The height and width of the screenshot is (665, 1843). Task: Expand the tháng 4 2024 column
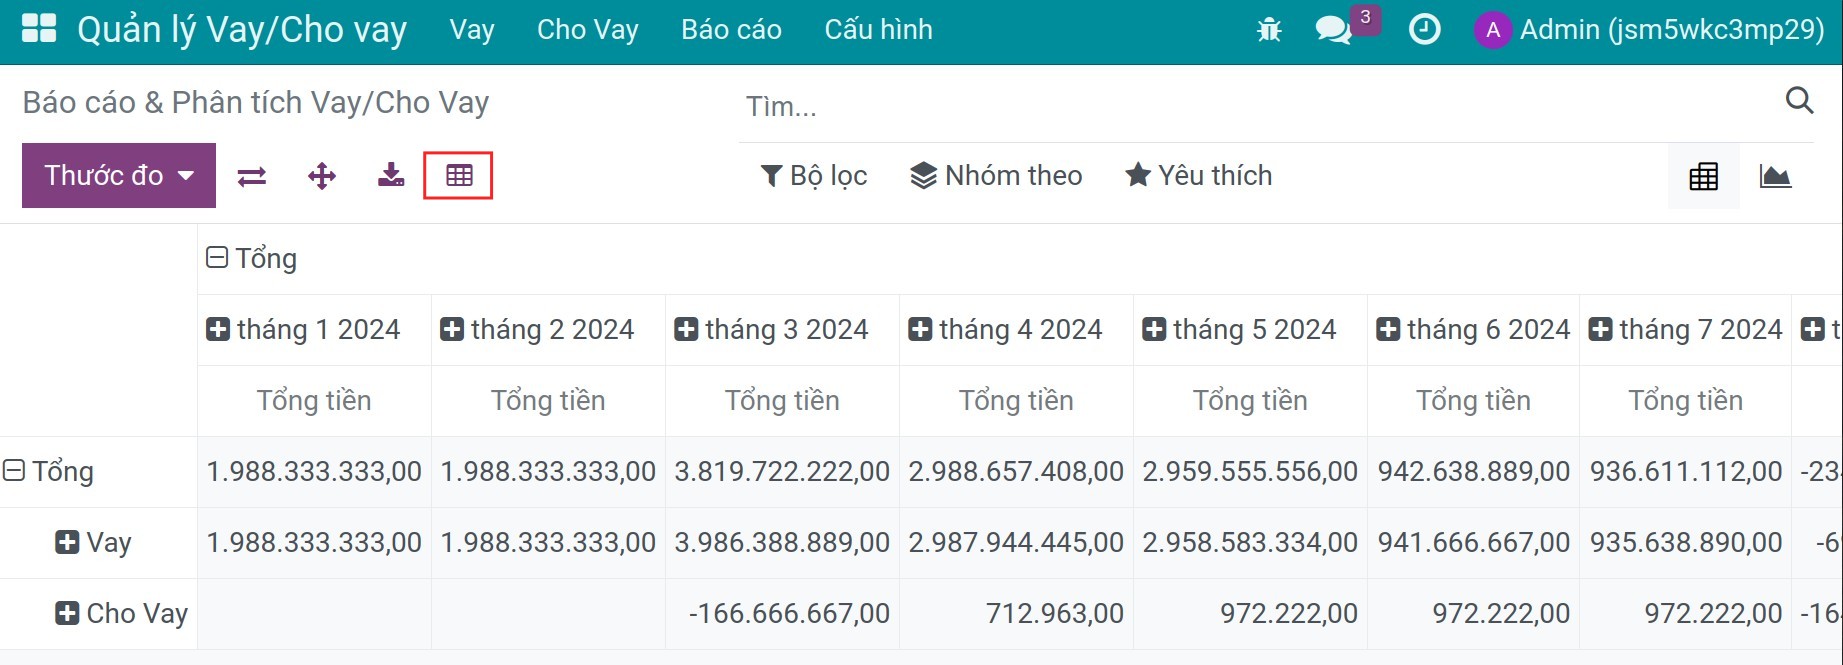point(1005,329)
